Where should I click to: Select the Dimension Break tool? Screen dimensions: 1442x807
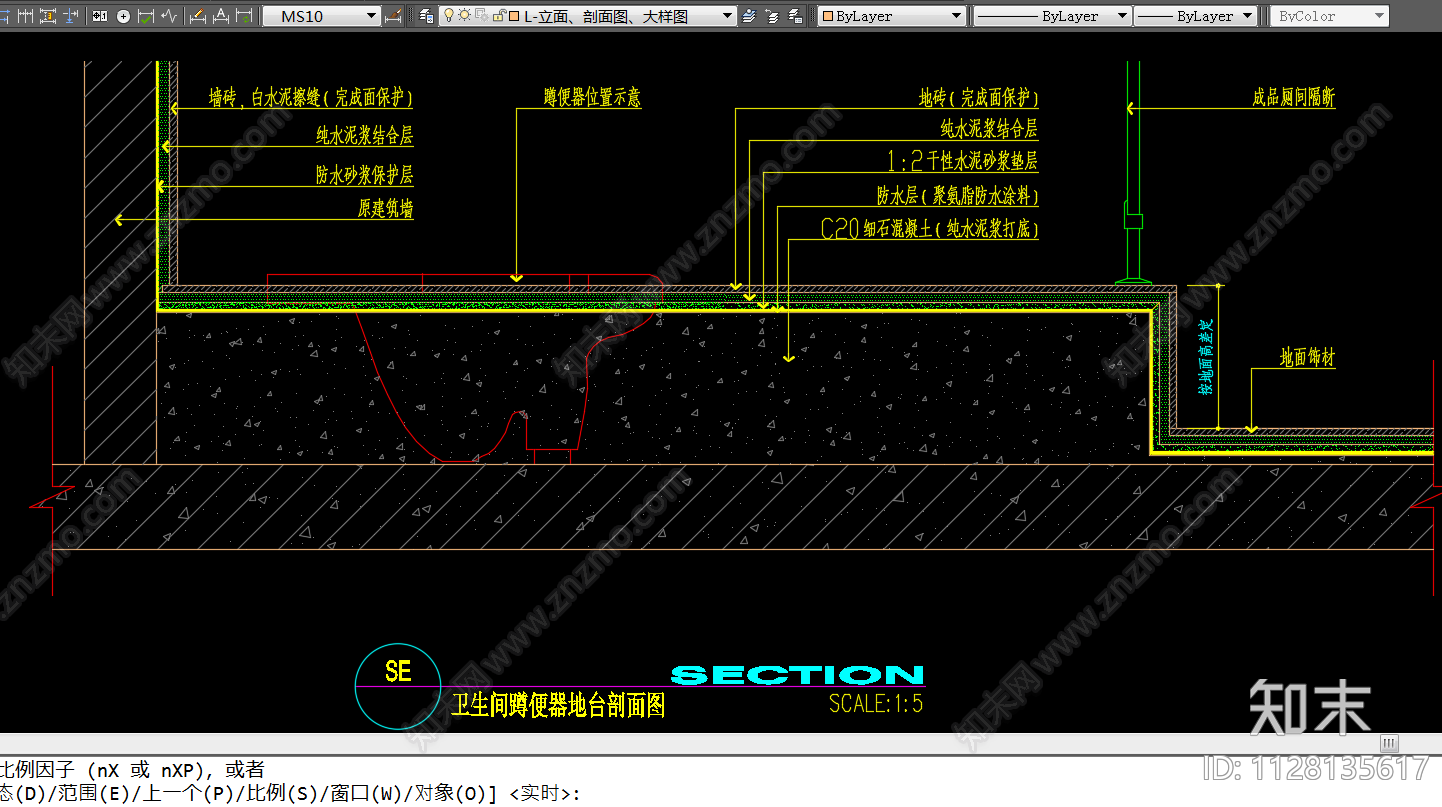pyautogui.click(x=71, y=16)
